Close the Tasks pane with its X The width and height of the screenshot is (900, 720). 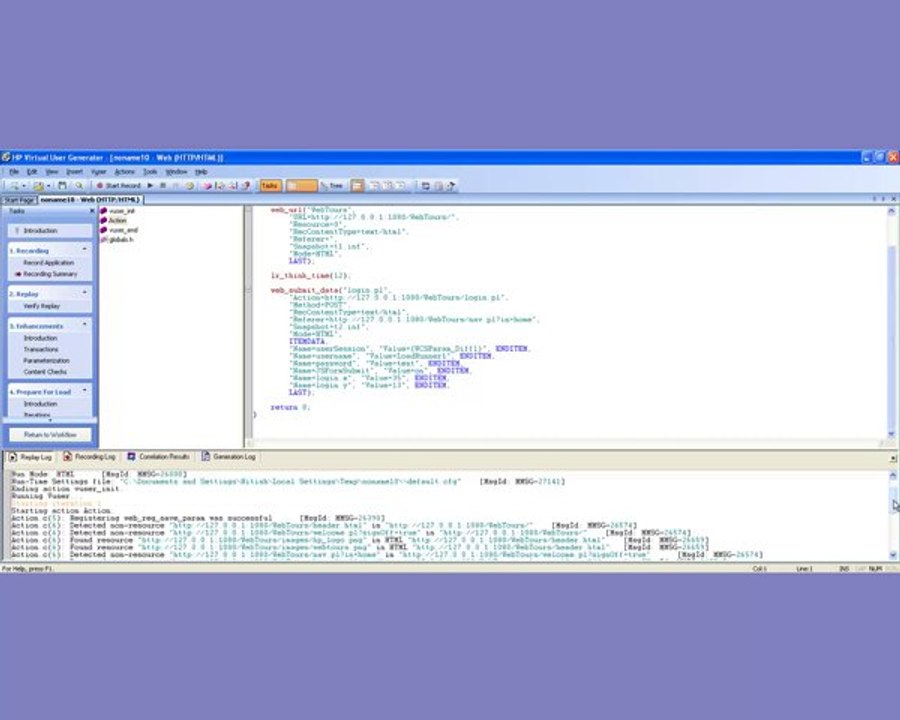click(x=92, y=211)
